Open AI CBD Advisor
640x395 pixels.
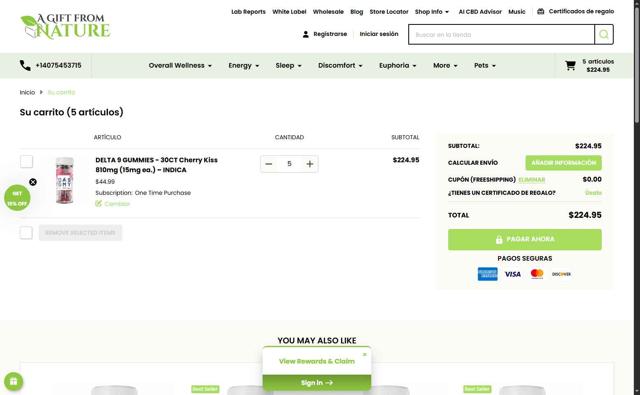480,12
